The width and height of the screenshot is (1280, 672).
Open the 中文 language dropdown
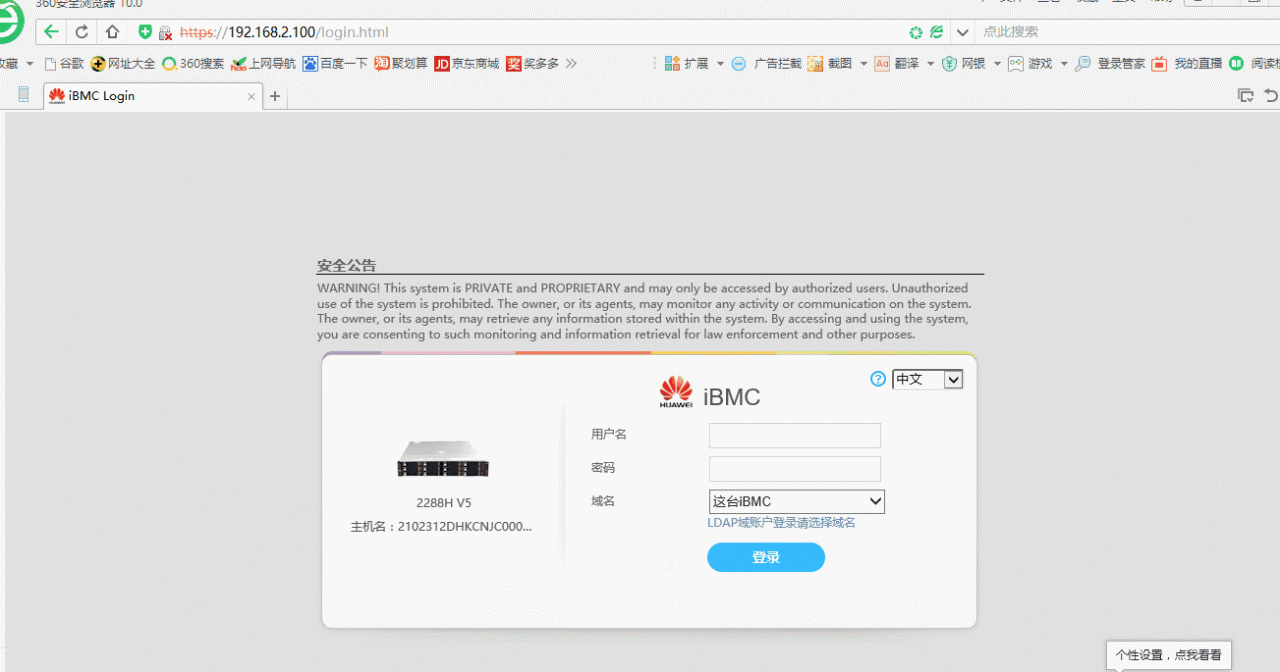(927, 379)
